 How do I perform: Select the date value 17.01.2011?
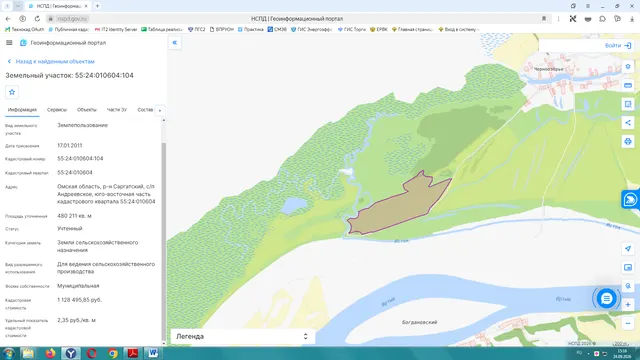[x=70, y=145]
